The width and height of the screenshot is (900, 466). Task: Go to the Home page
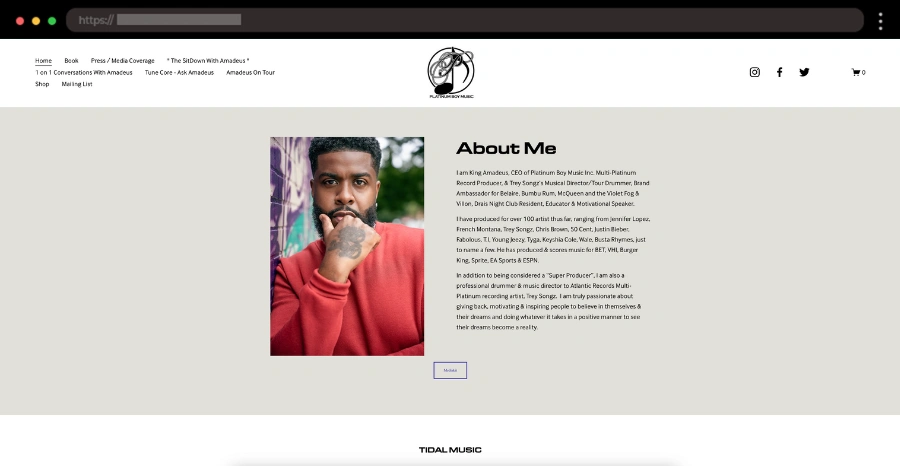pos(43,61)
